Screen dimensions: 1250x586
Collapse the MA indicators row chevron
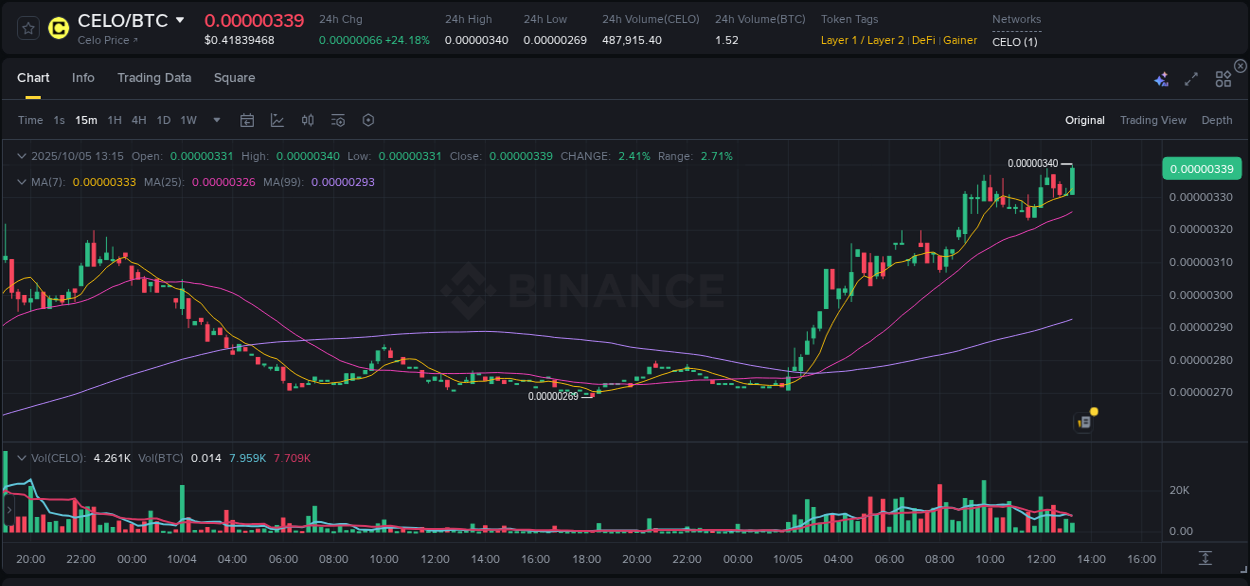pos(22,182)
